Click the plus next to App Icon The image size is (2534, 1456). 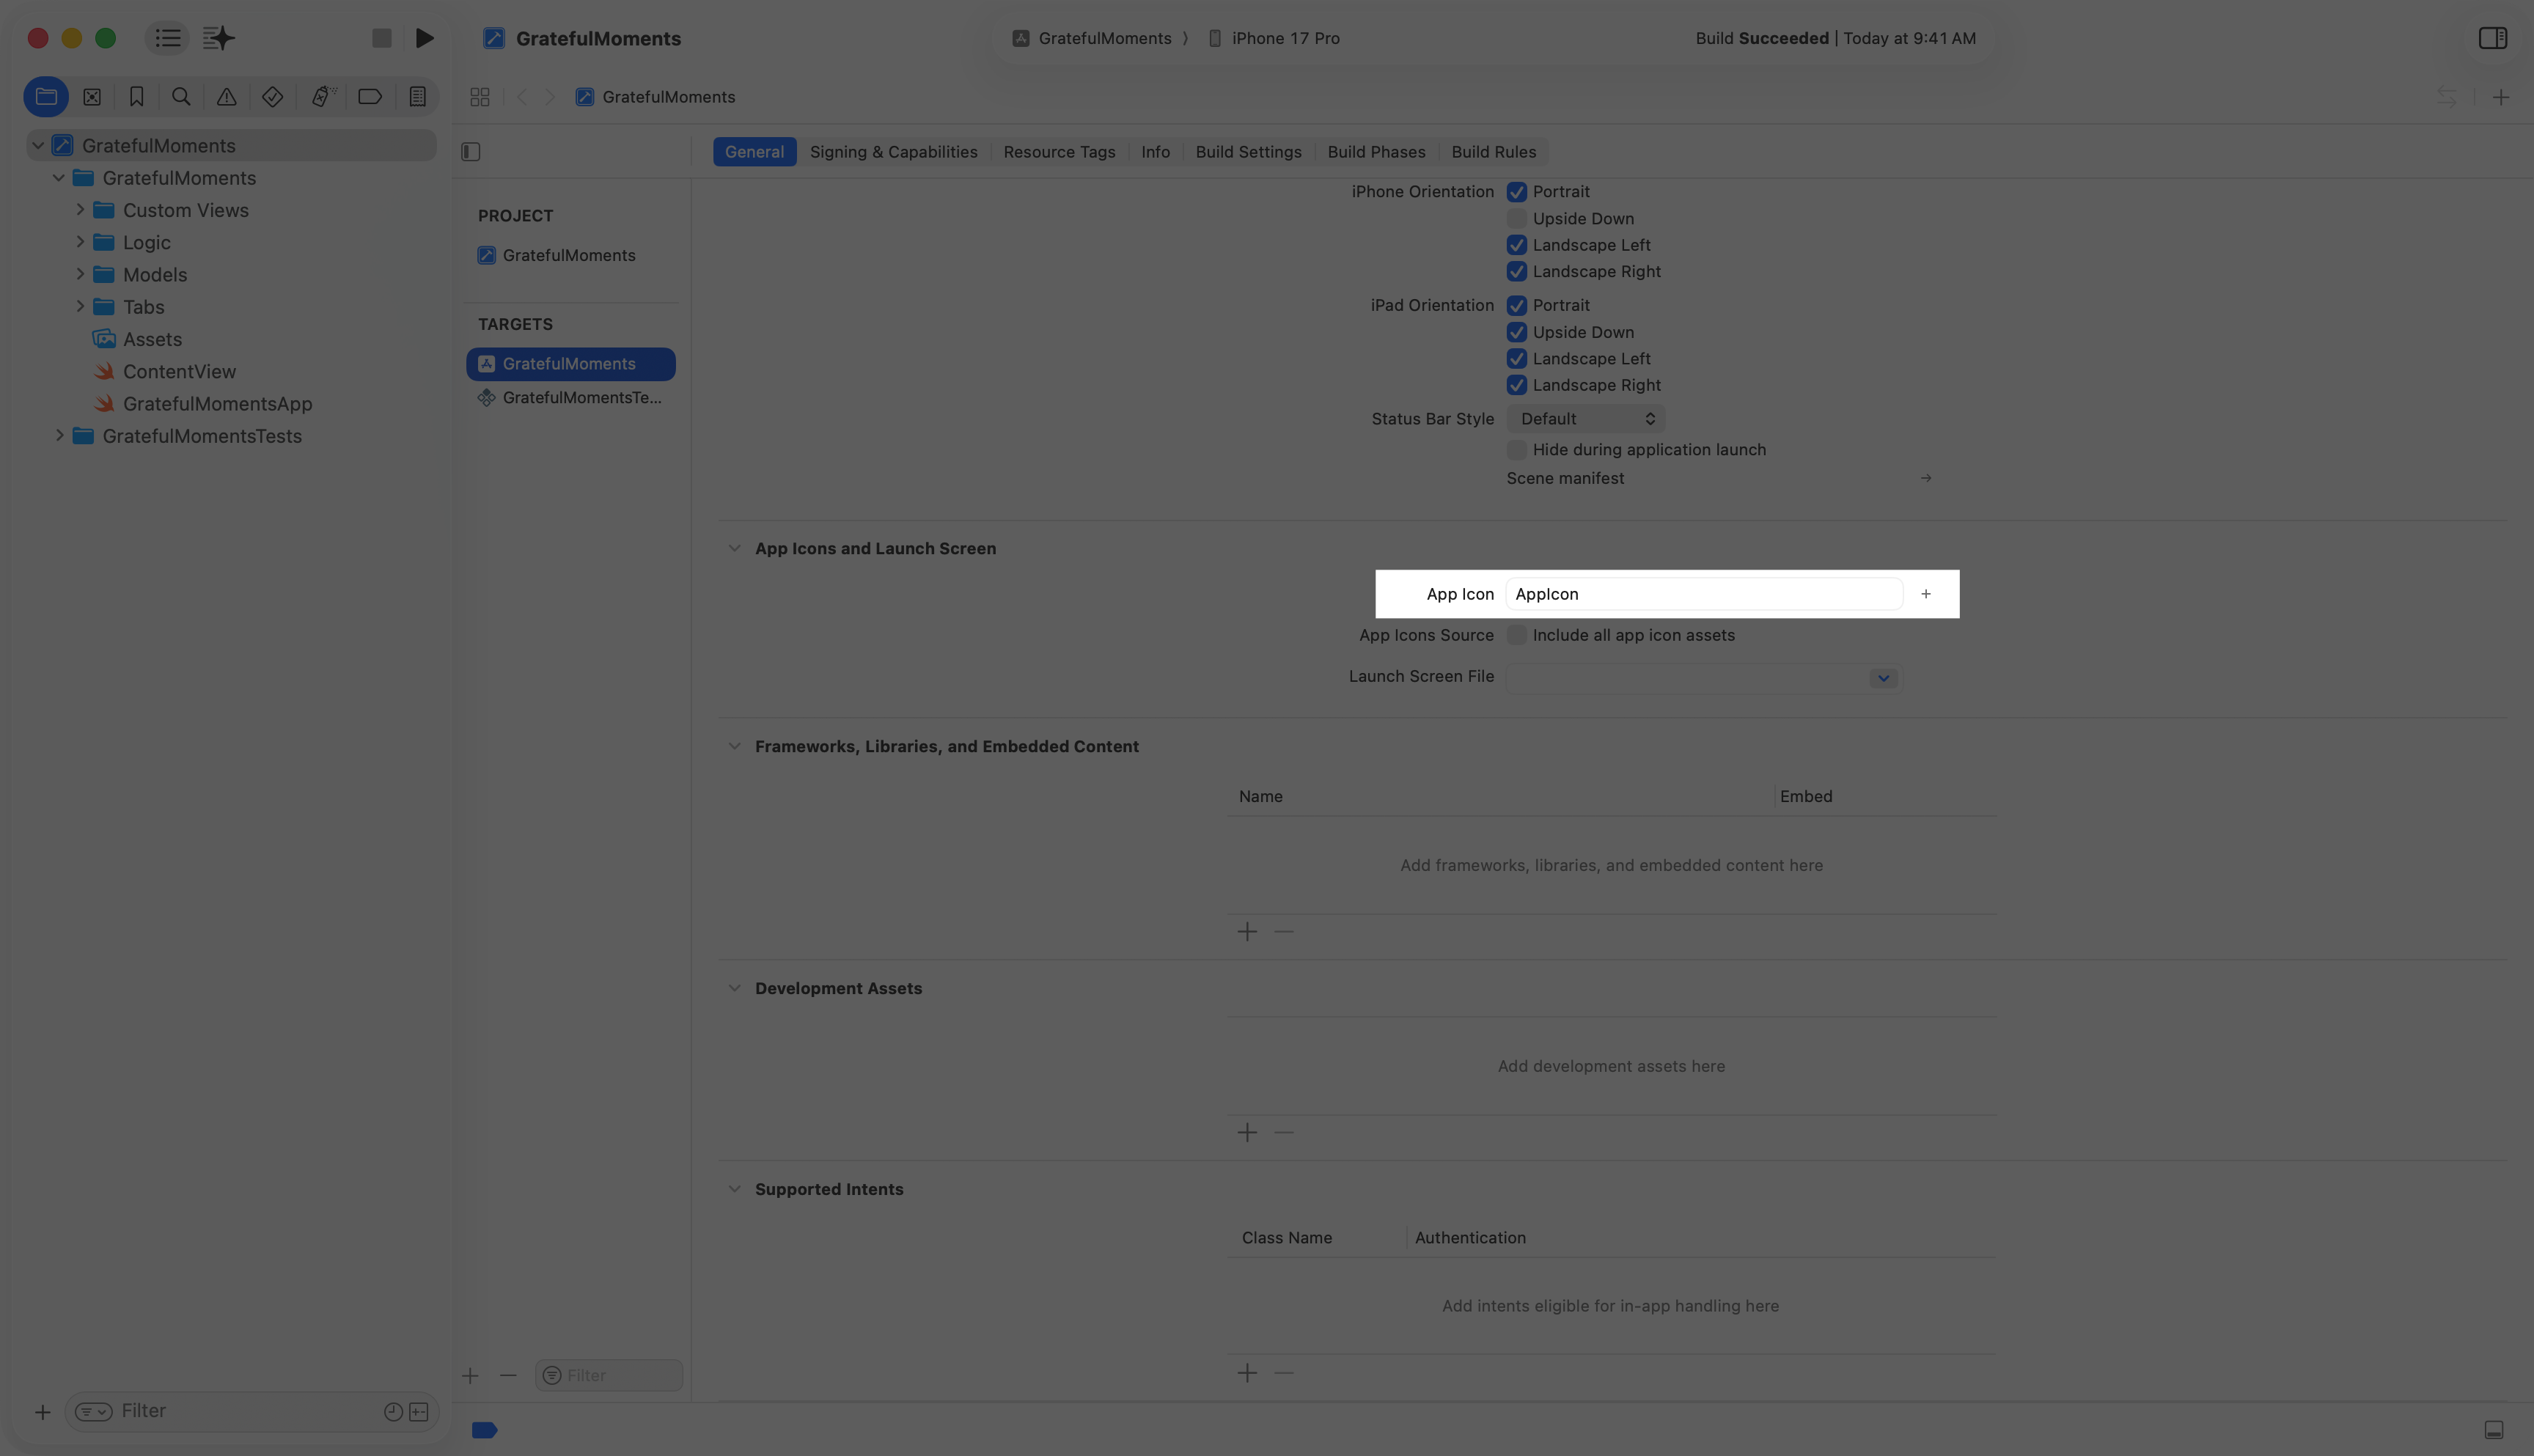click(1925, 594)
